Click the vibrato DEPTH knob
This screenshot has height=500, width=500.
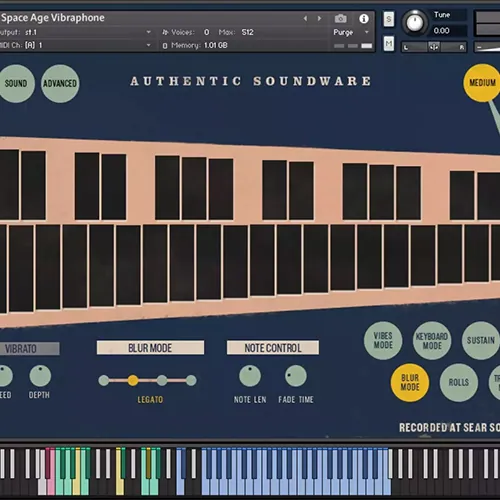click(x=40, y=376)
